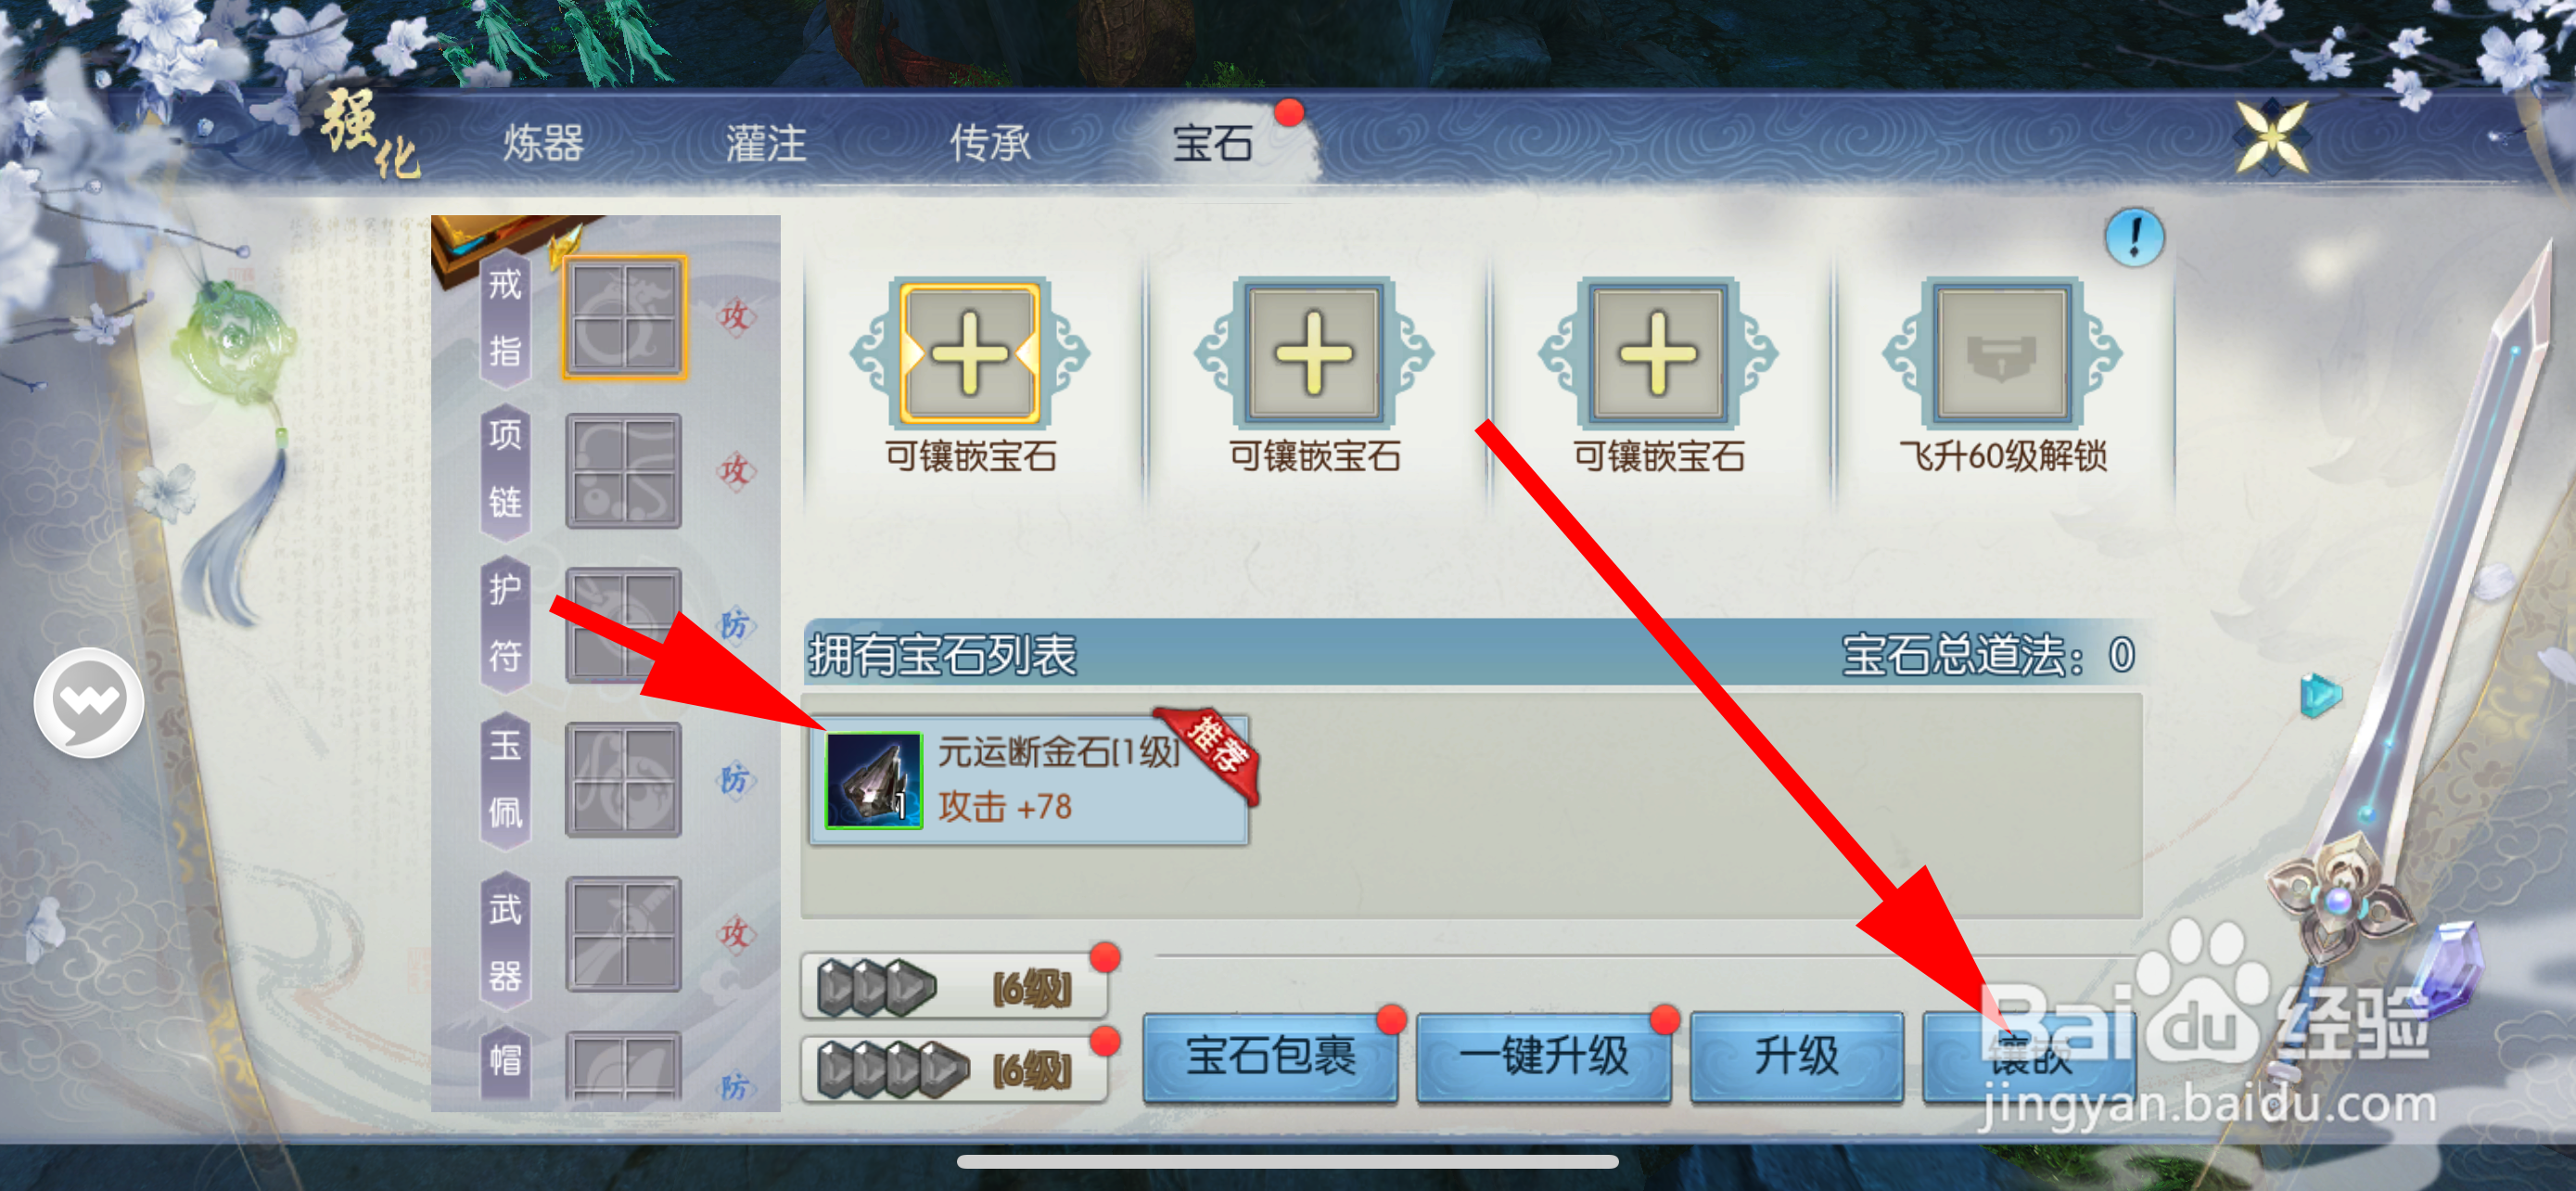Open the blue exclamation info icon
This screenshot has height=1191, width=2576.
(2133, 238)
